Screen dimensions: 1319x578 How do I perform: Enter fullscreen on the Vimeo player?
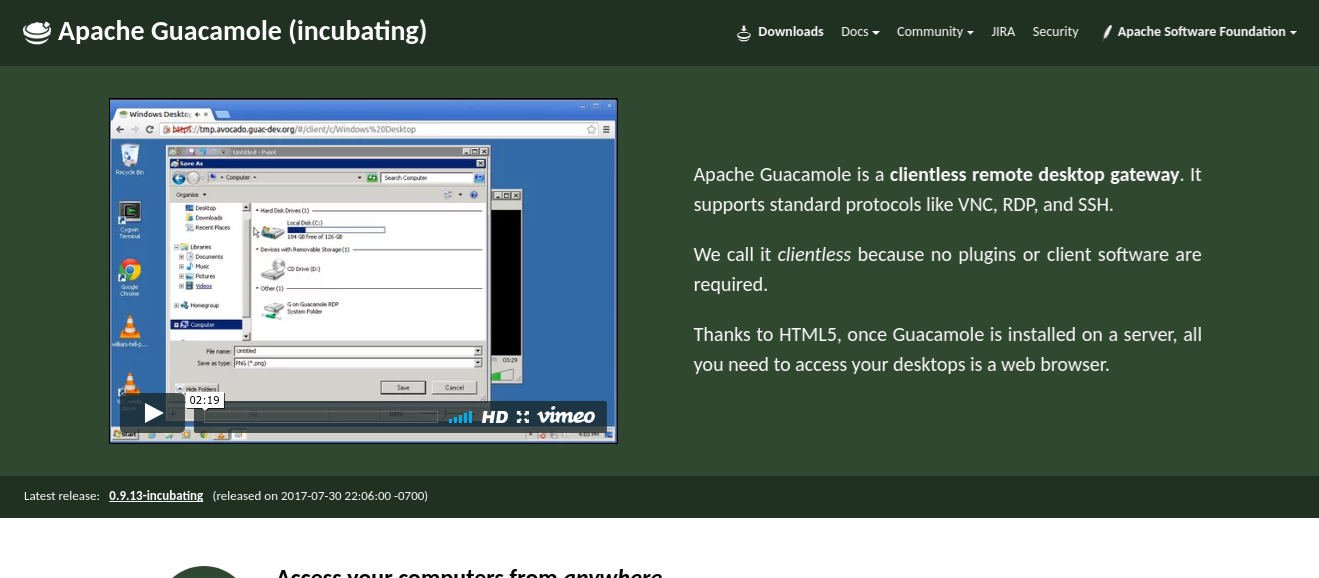[x=523, y=417]
